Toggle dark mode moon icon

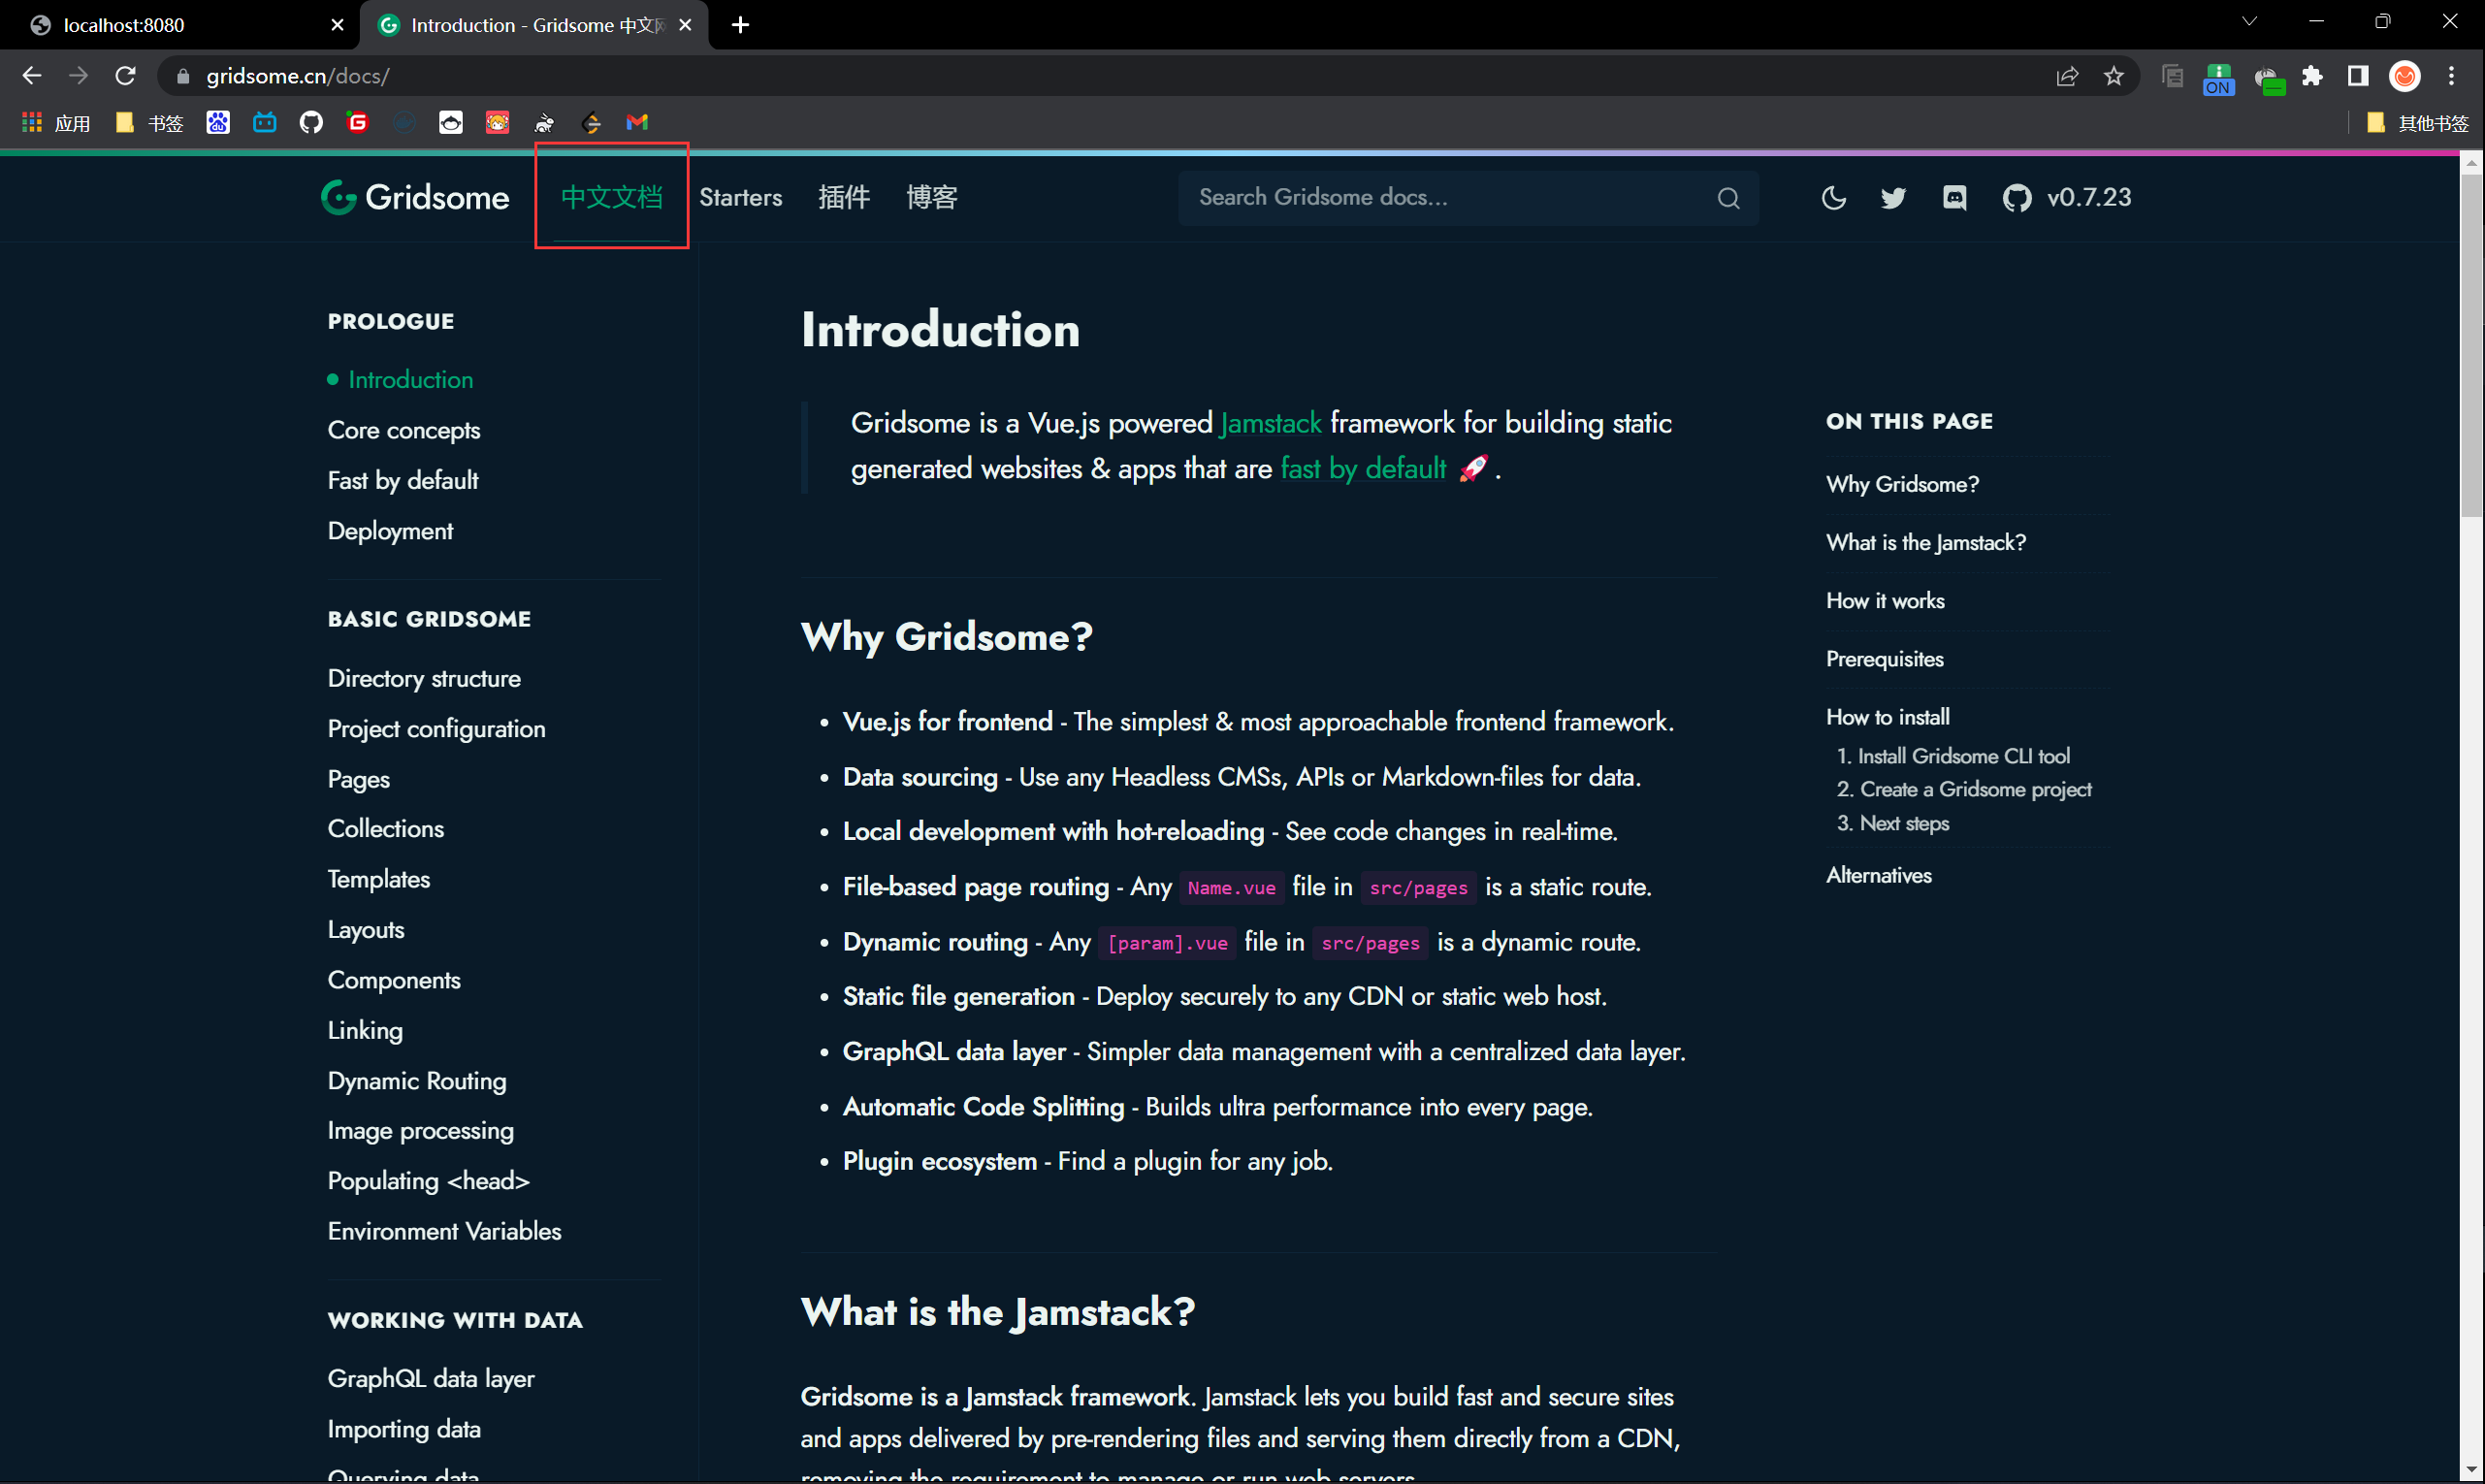click(1833, 198)
